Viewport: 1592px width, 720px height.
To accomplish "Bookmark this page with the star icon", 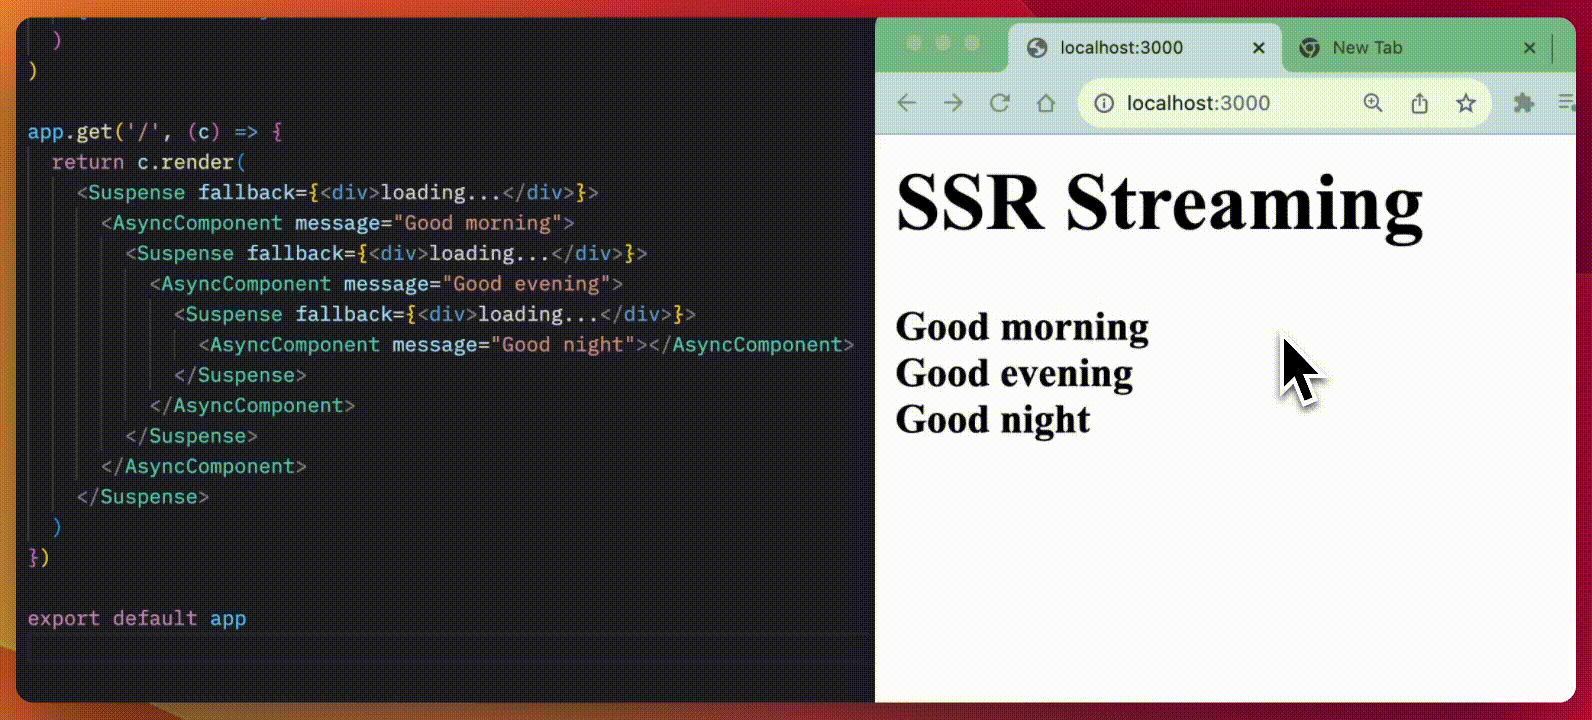I will [1466, 103].
